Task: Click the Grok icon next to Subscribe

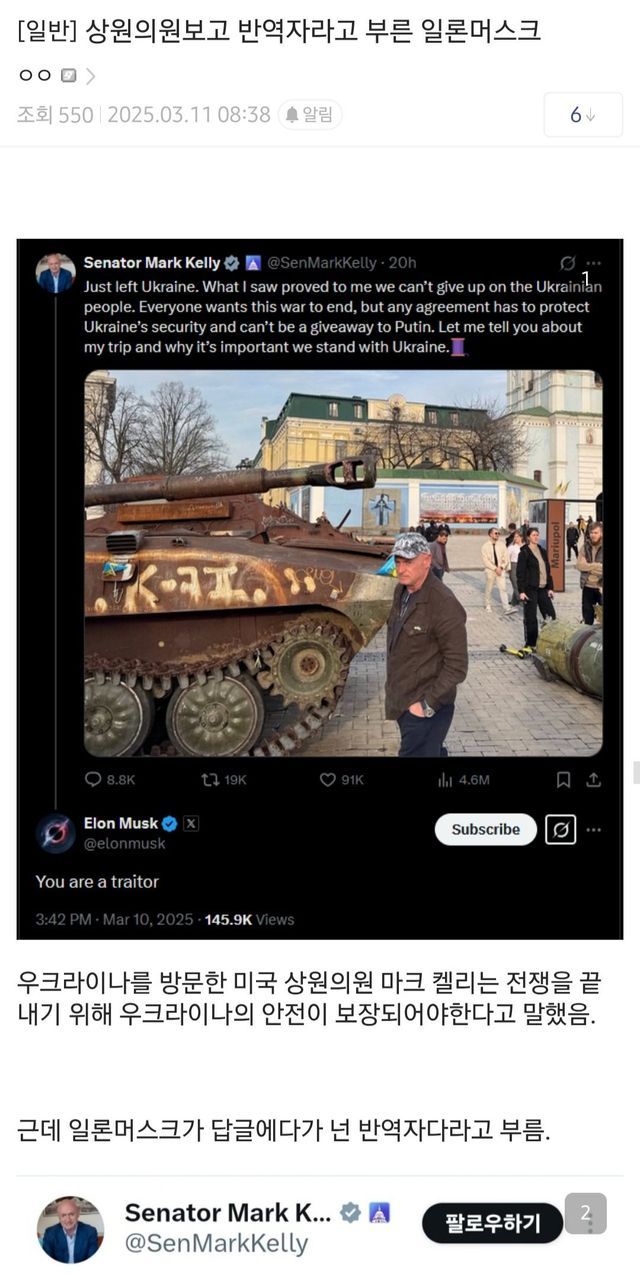Action: 561,829
